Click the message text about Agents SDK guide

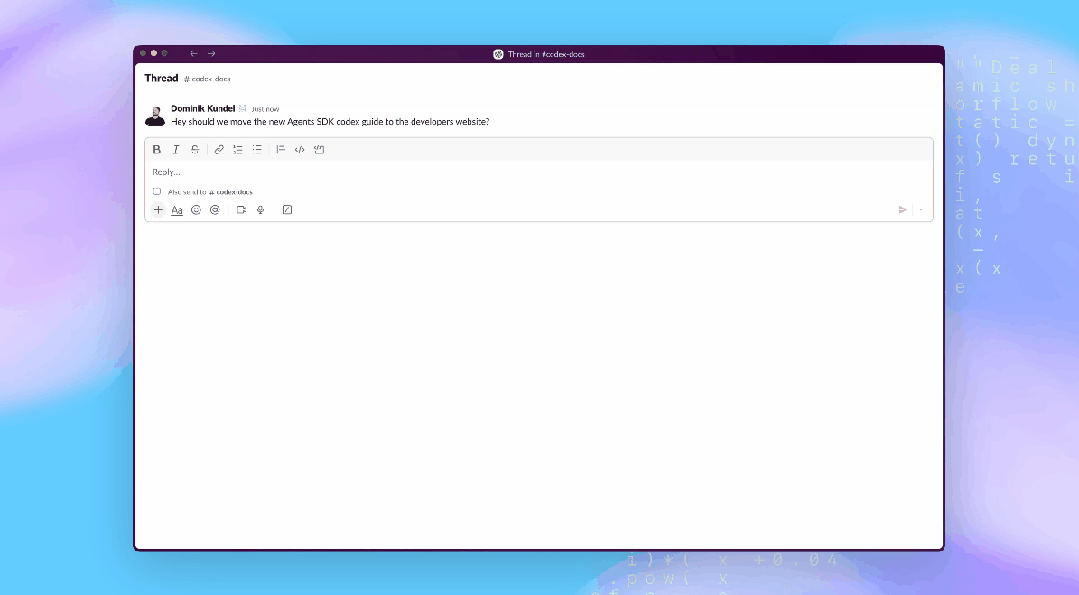click(x=330, y=122)
